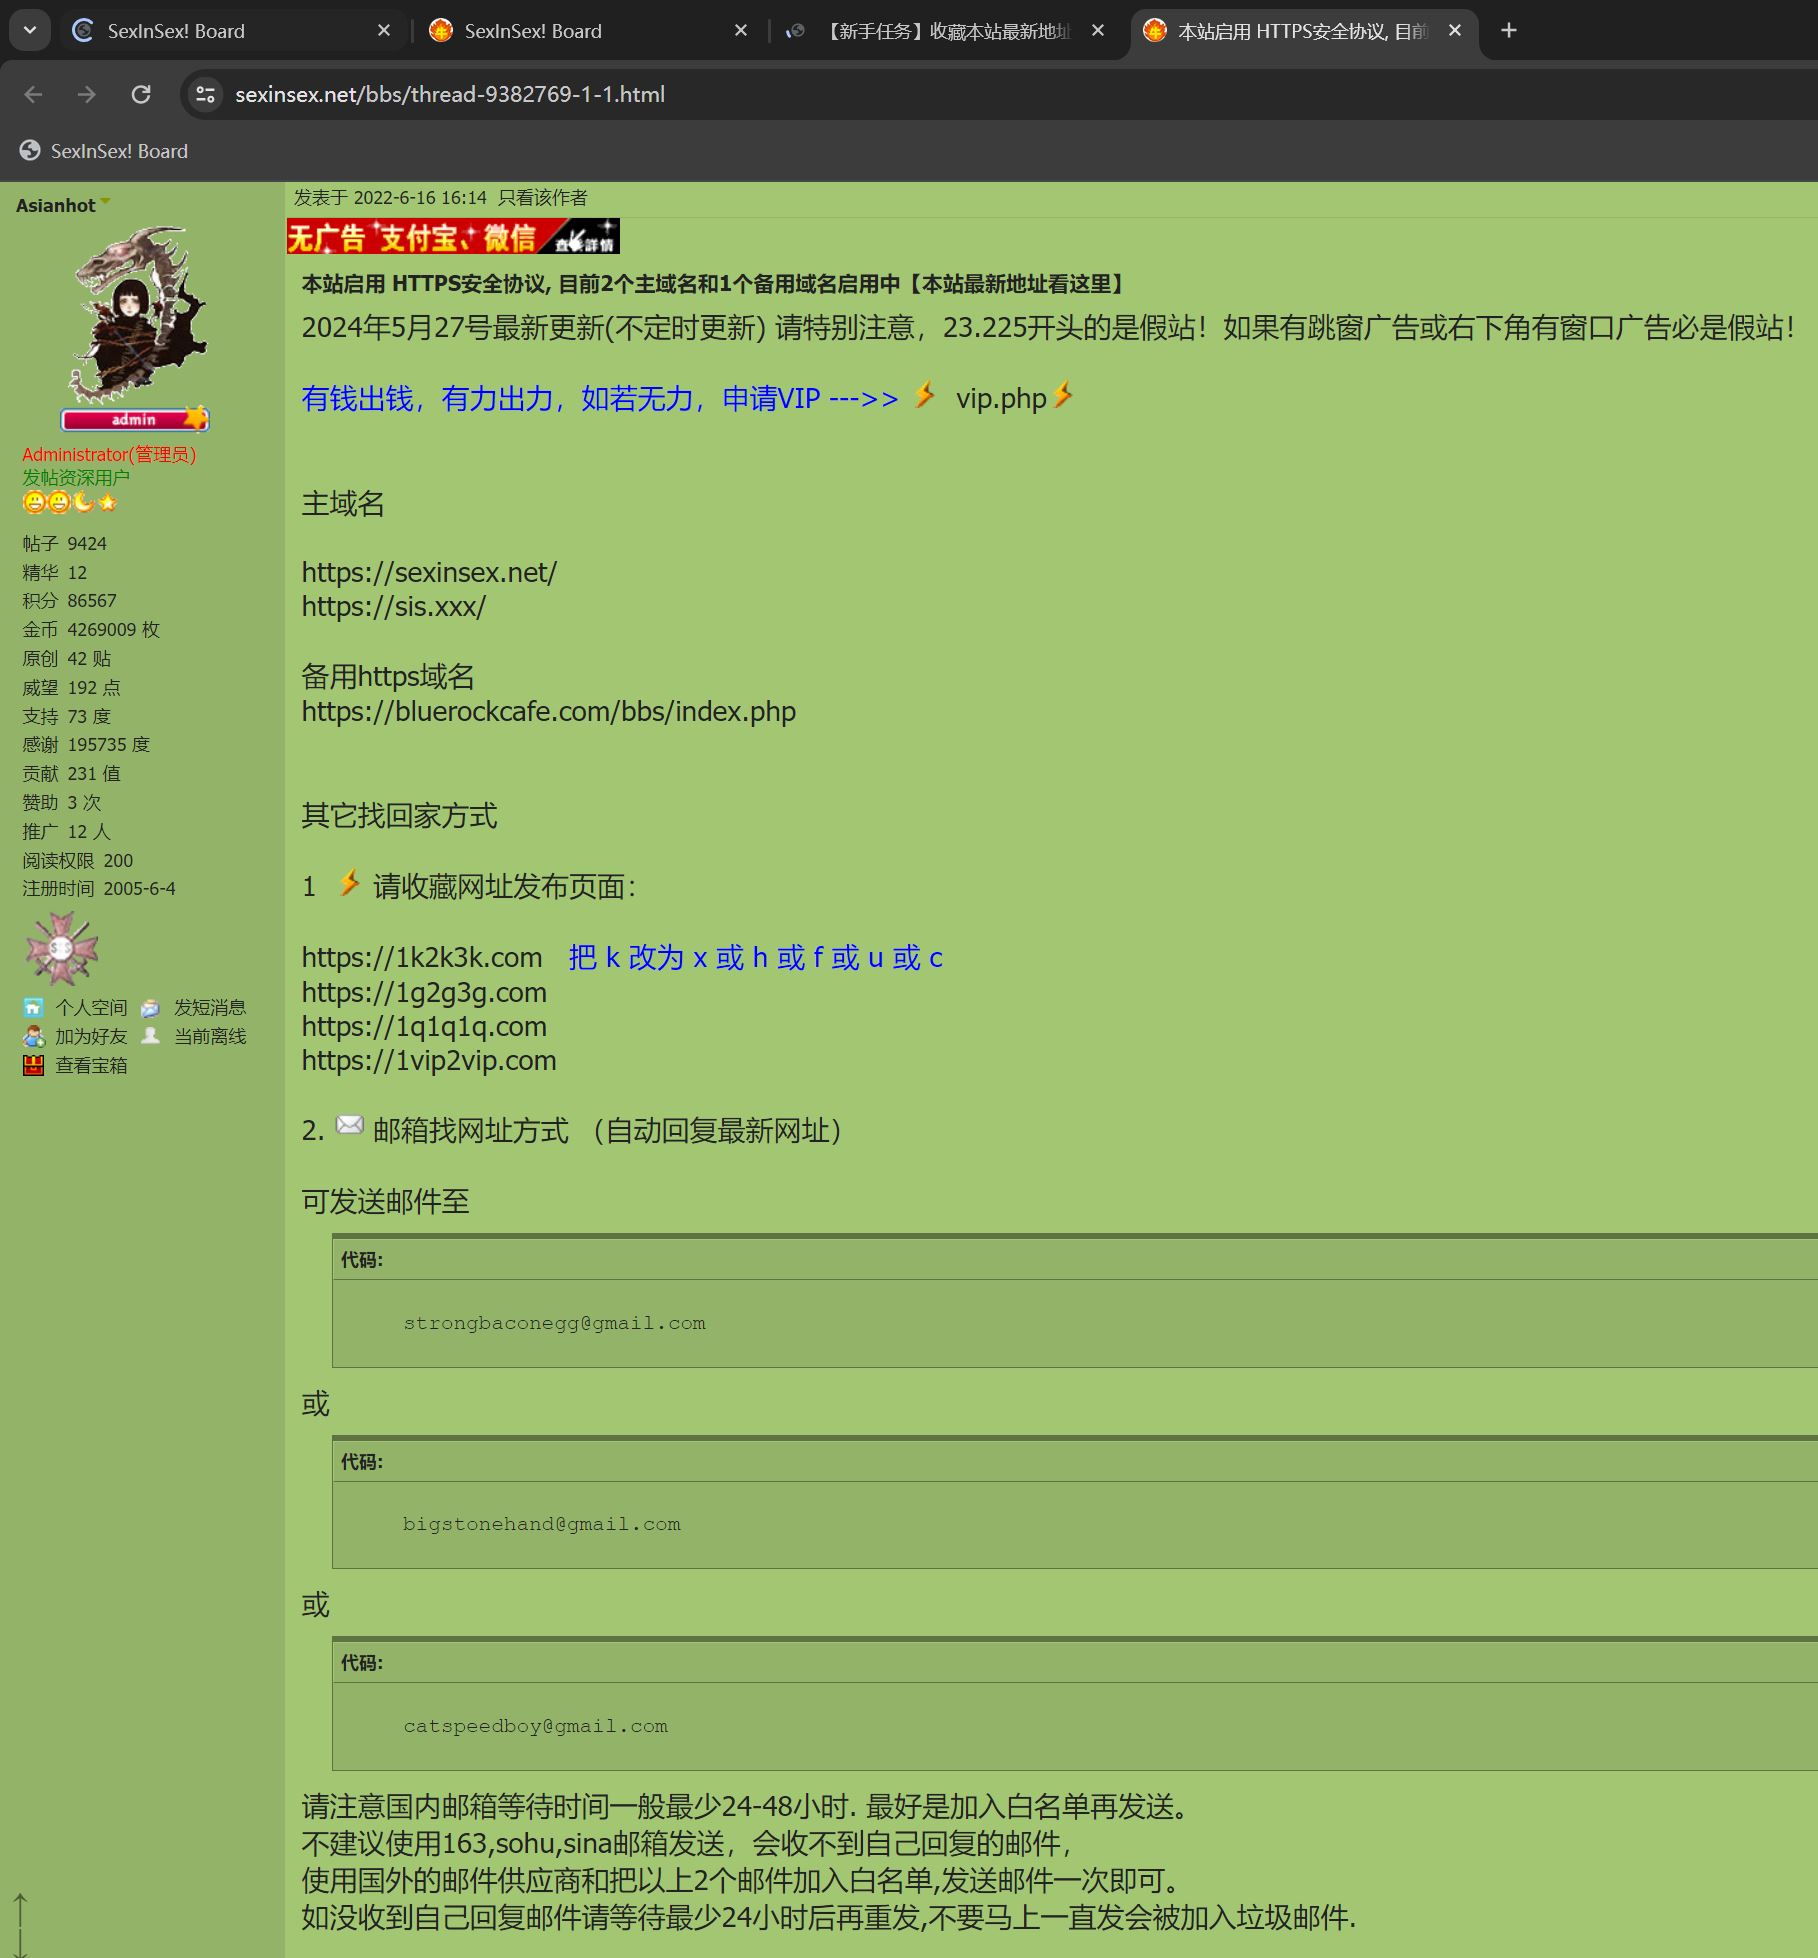This screenshot has width=1818, height=1958.
Task: Open the bluerockcafe.com backup domain link
Action: point(549,712)
